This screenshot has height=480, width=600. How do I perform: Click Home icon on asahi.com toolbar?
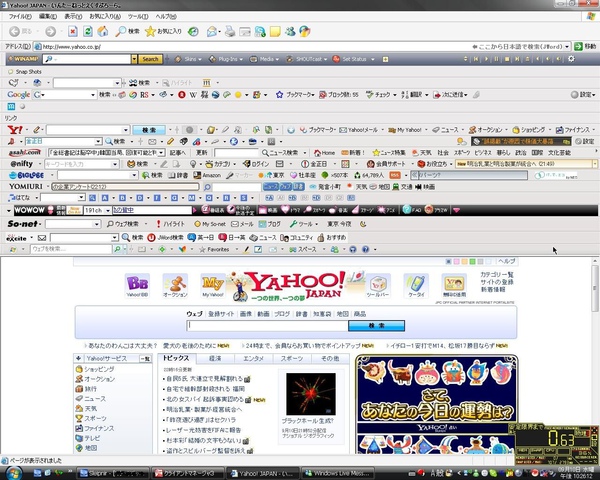point(324,153)
